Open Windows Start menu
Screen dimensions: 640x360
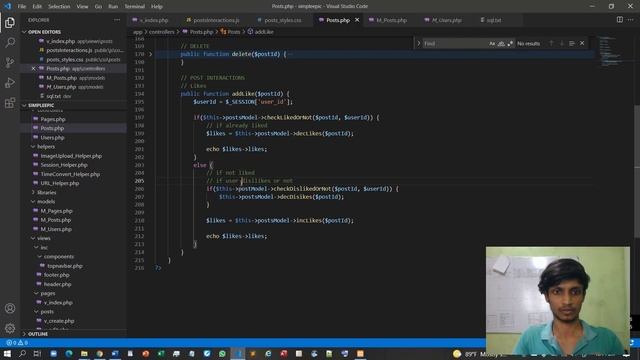pos(7,353)
